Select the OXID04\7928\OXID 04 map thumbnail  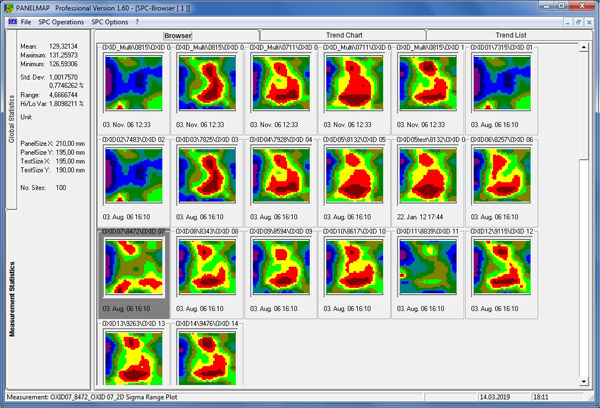tap(281, 175)
